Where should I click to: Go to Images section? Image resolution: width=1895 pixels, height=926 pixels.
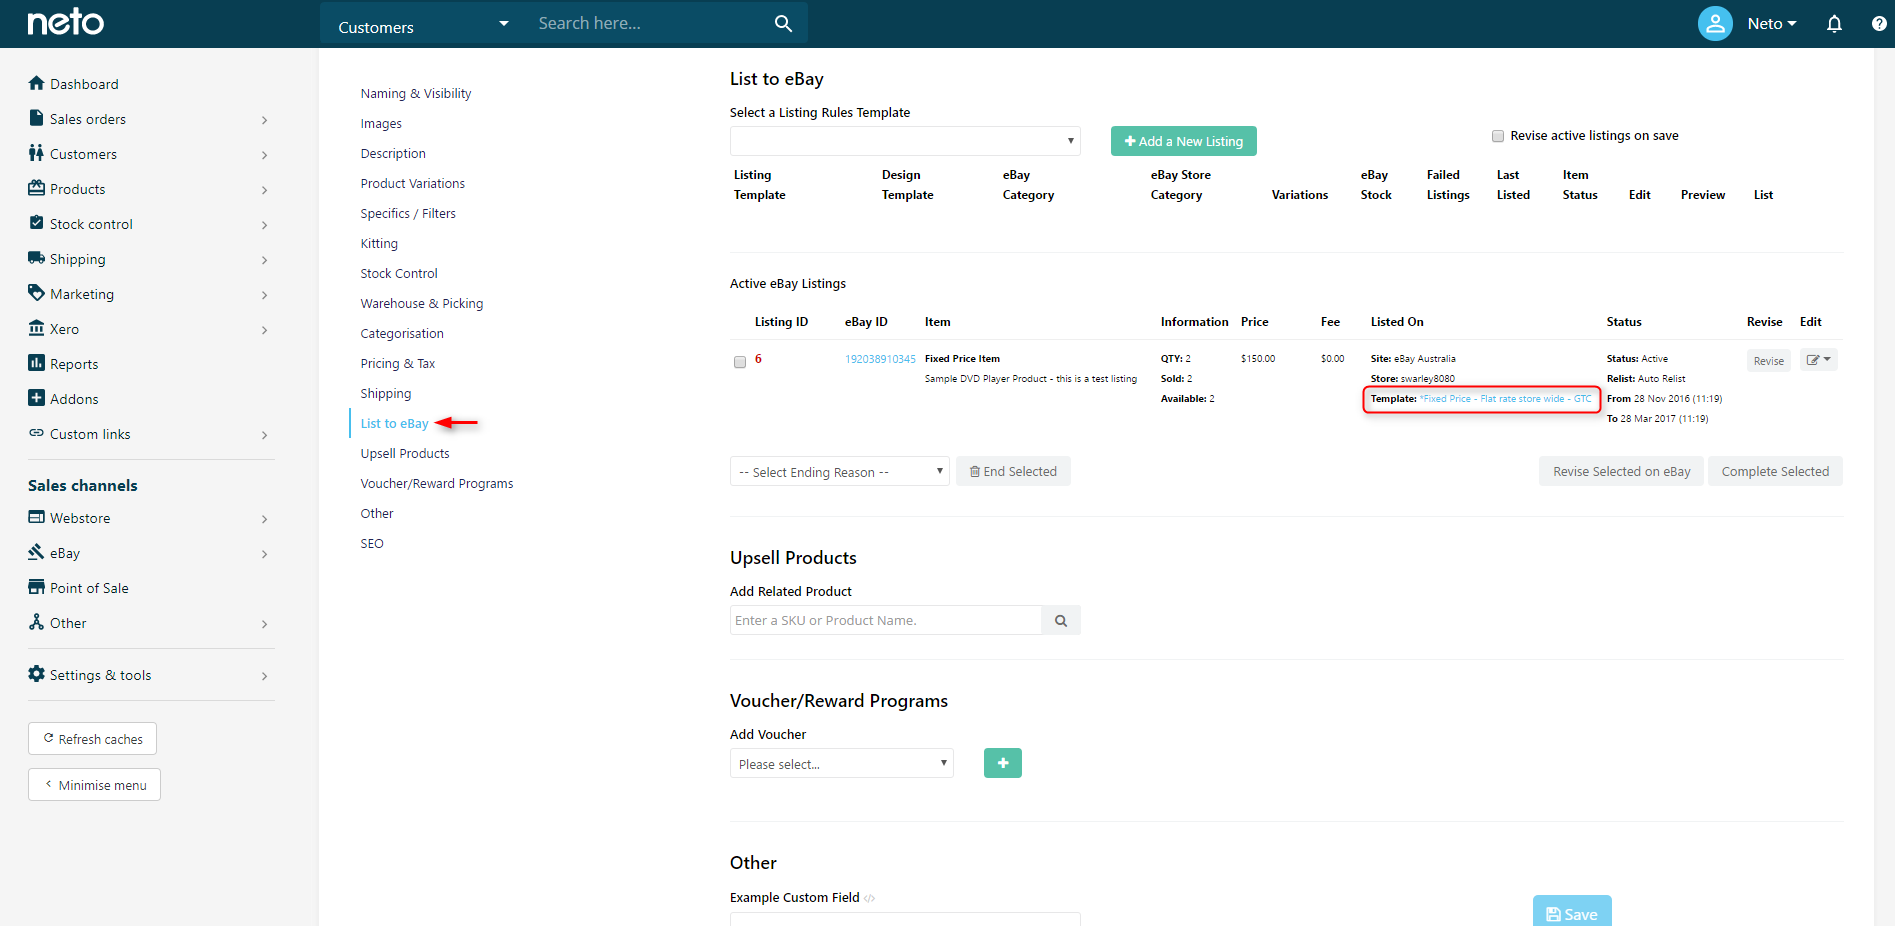381,123
